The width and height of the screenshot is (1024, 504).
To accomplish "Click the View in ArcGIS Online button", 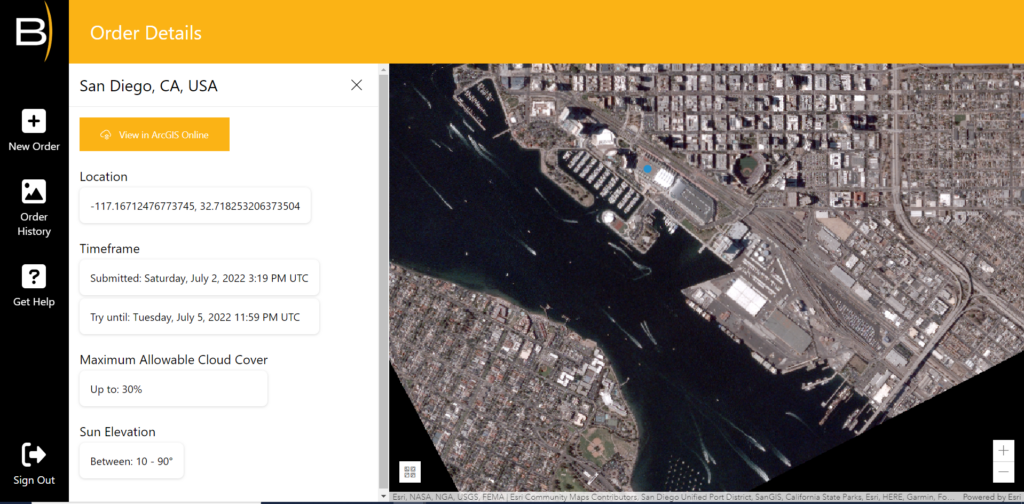I will click(x=155, y=134).
